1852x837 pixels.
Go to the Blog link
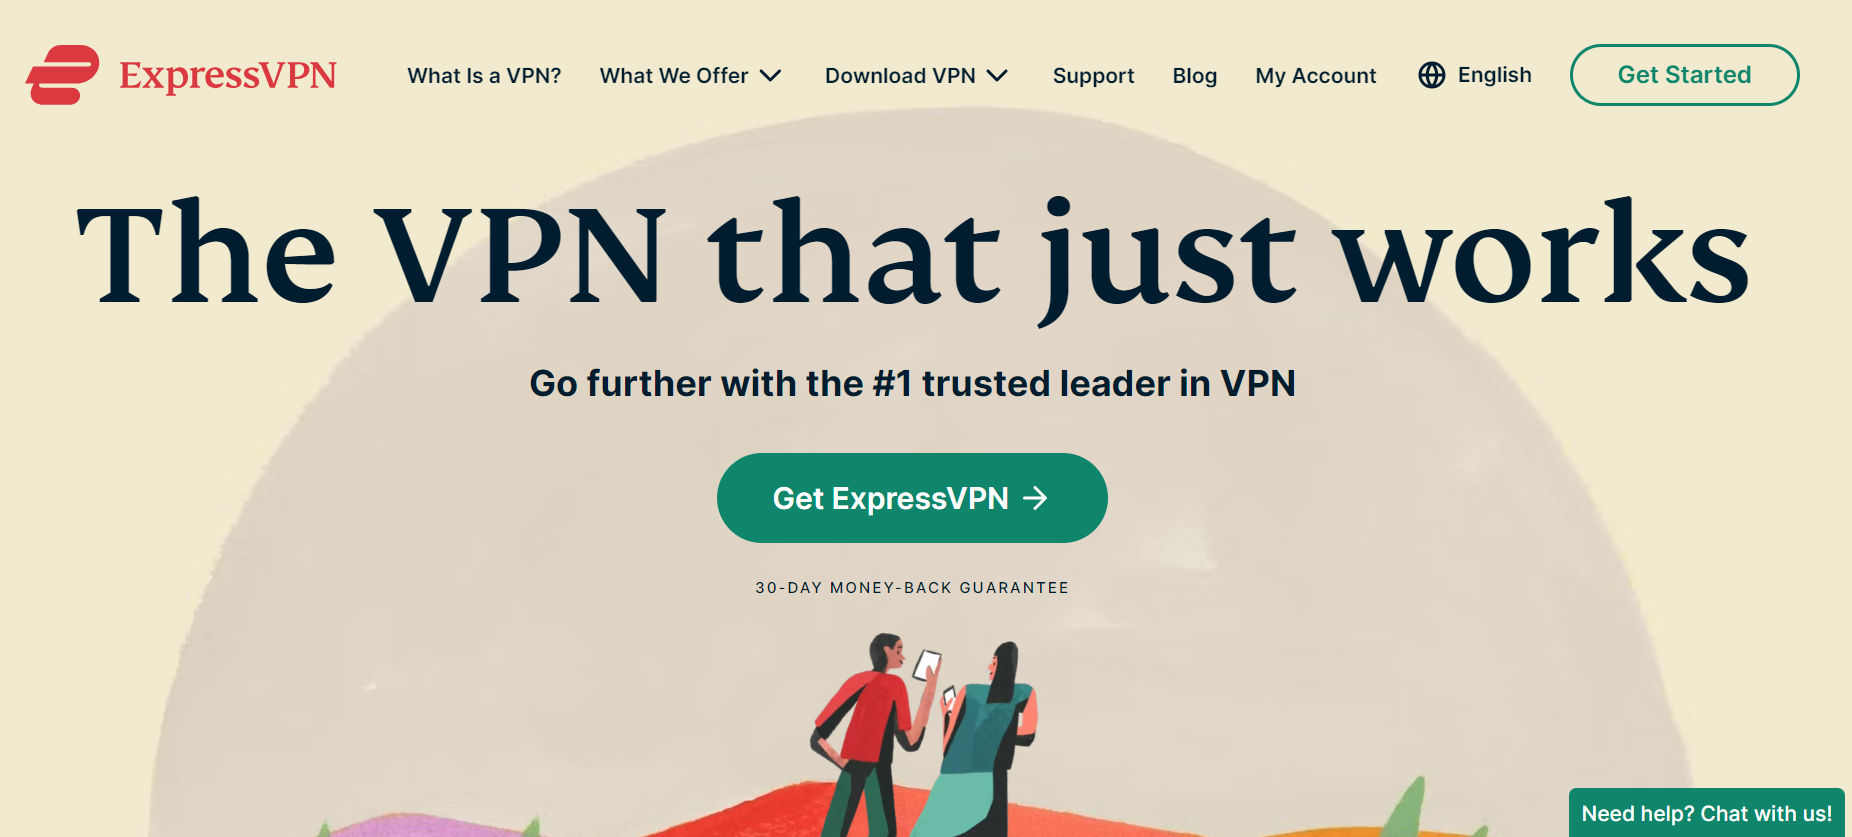point(1195,76)
